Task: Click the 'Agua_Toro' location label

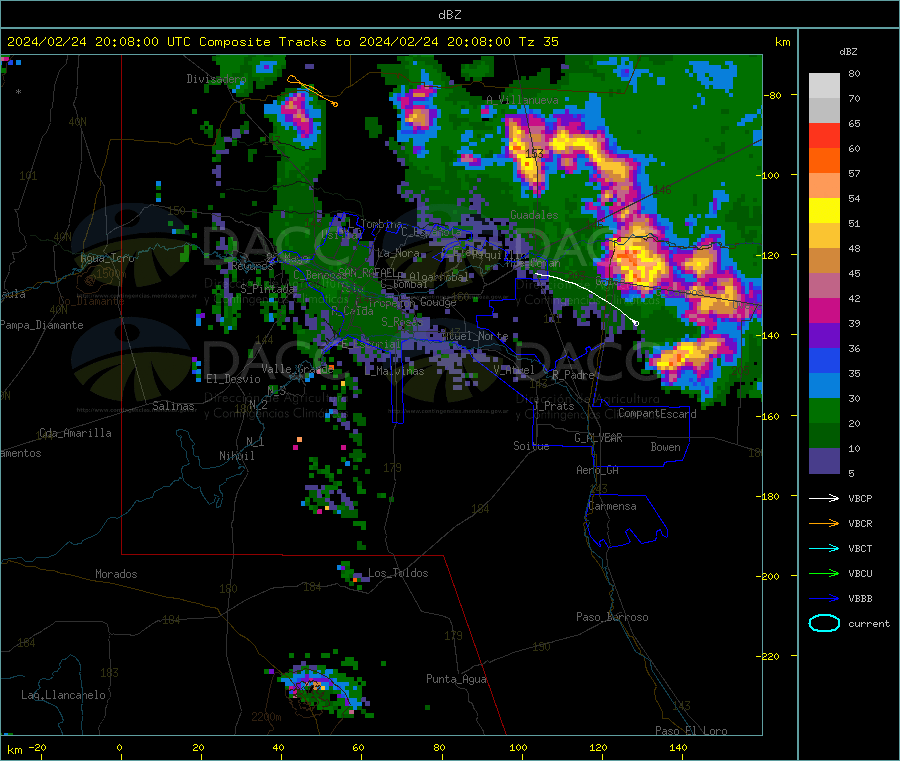Action: pyautogui.click(x=107, y=258)
